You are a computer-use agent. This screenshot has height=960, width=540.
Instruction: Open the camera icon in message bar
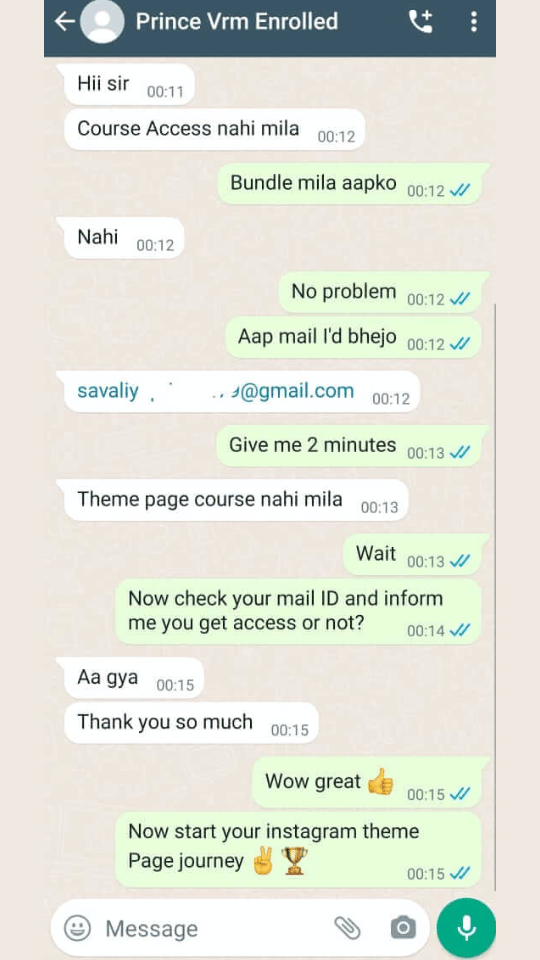[403, 928]
